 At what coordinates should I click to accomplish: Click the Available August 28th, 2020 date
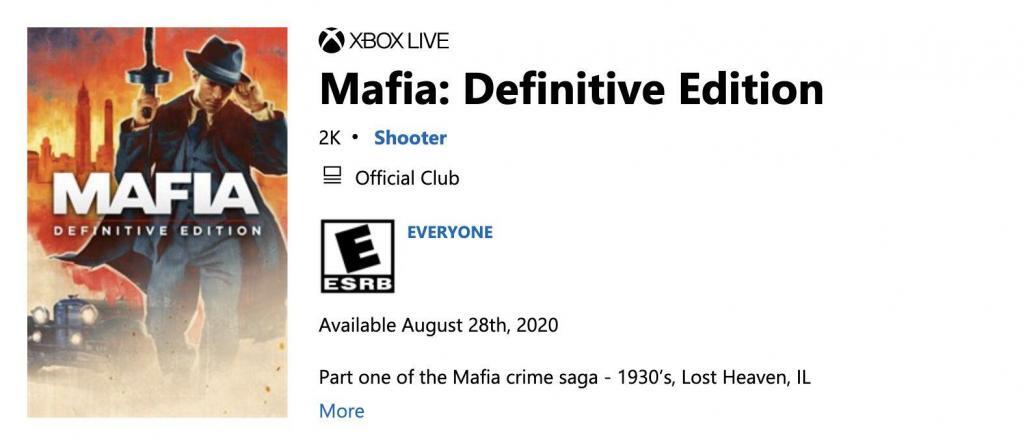pos(438,325)
